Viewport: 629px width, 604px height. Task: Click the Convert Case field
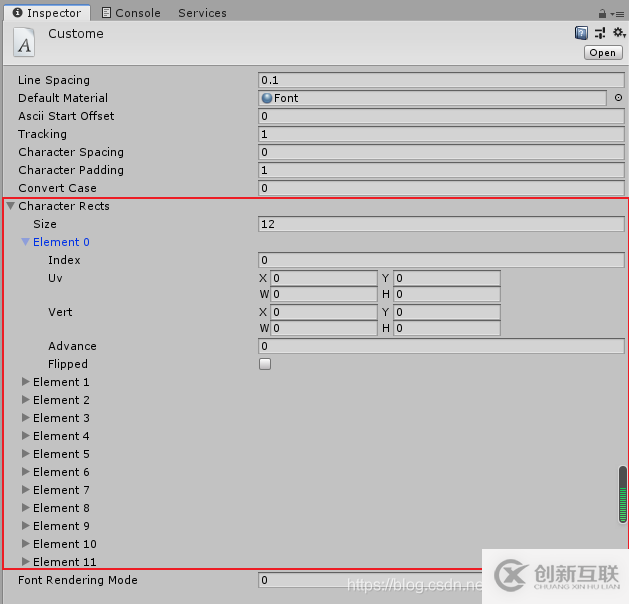click(441, 188)
